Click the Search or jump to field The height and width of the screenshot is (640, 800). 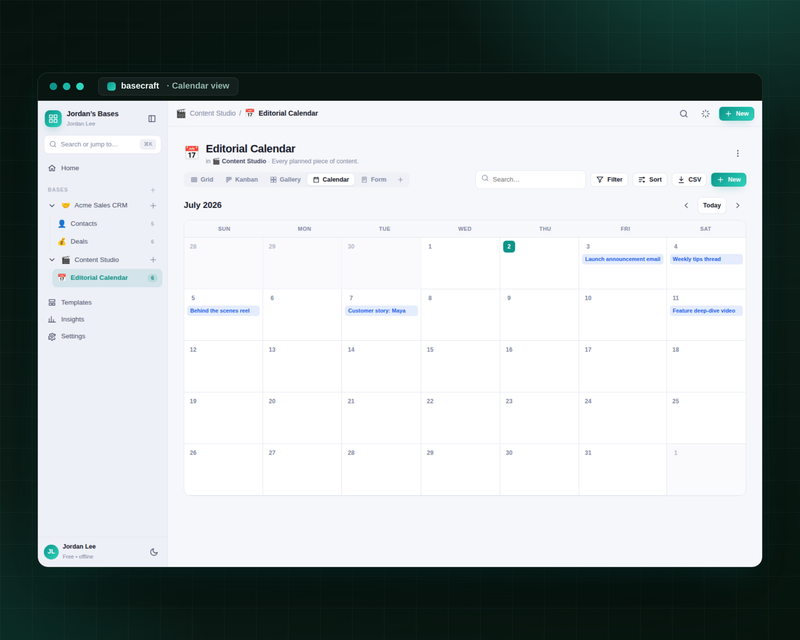click(x=103, y=144)
